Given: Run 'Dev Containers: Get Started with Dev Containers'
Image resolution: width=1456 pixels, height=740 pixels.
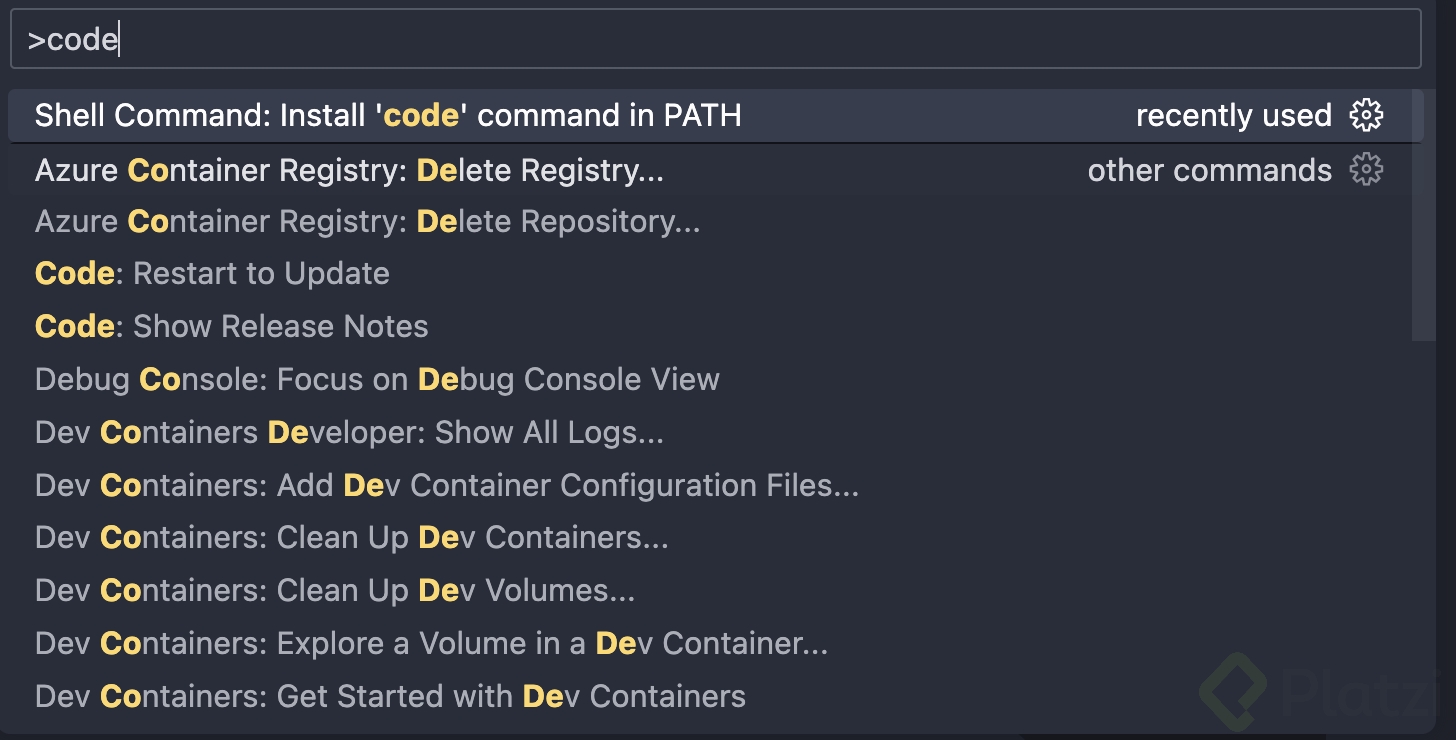Looking at the screenshot, I should [390, 696].
